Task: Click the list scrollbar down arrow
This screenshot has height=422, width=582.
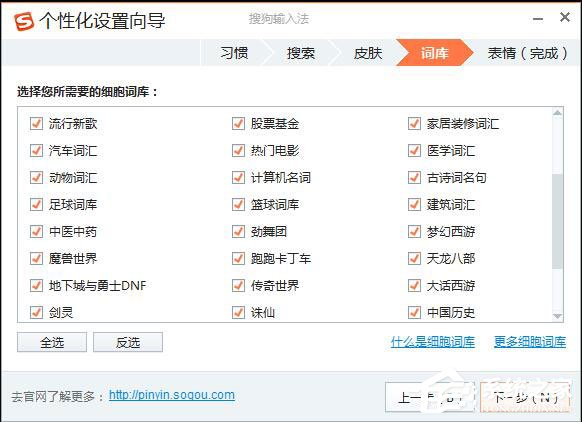Action: pos(558,316)
